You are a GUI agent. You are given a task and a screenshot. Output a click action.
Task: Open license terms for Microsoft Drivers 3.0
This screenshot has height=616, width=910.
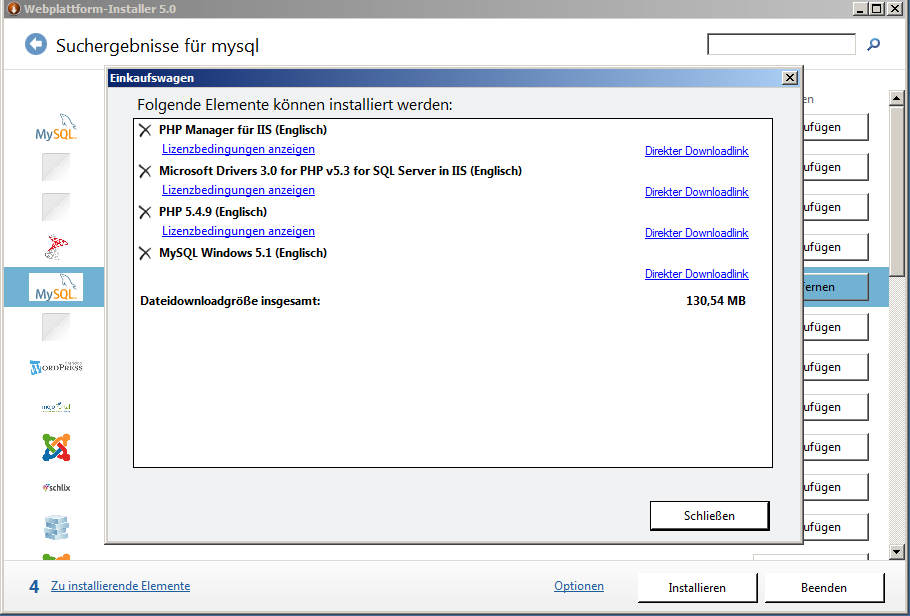[x=239, y=190]
